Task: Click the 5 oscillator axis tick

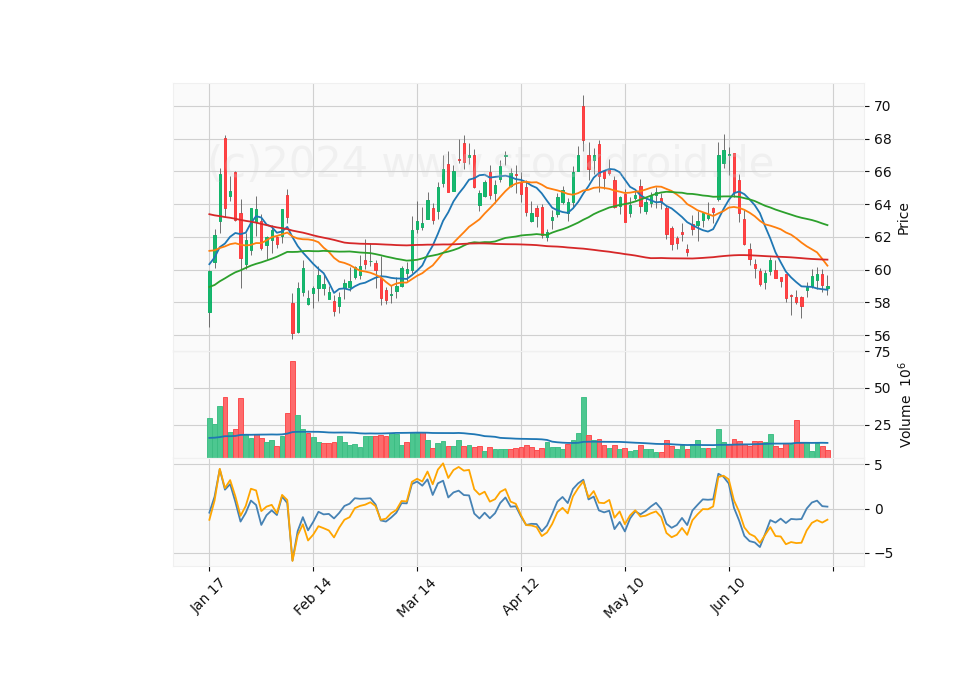Action: pos(879,465)
